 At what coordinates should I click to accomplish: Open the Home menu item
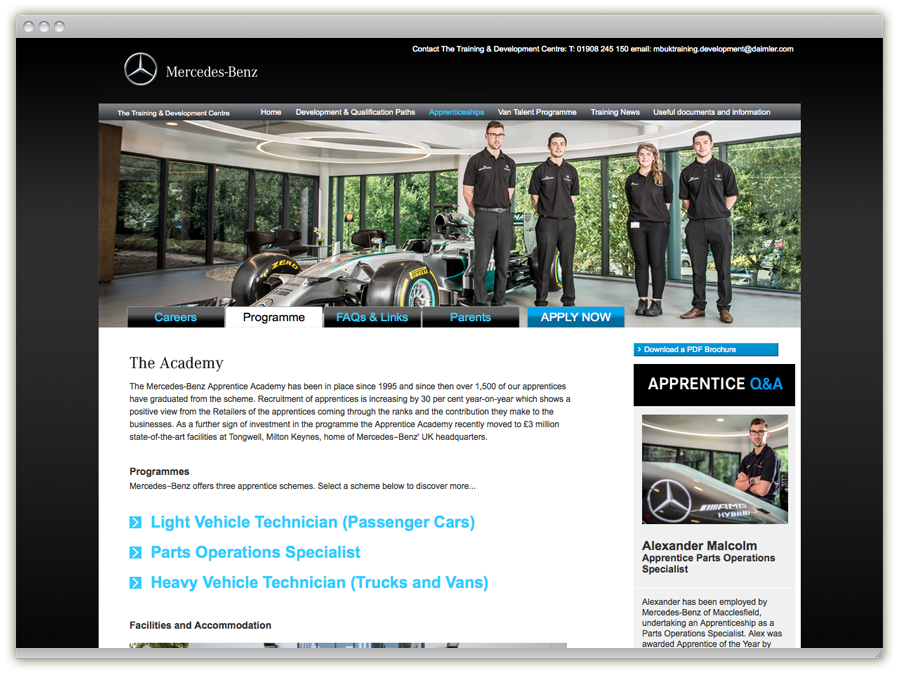(271, 112)
